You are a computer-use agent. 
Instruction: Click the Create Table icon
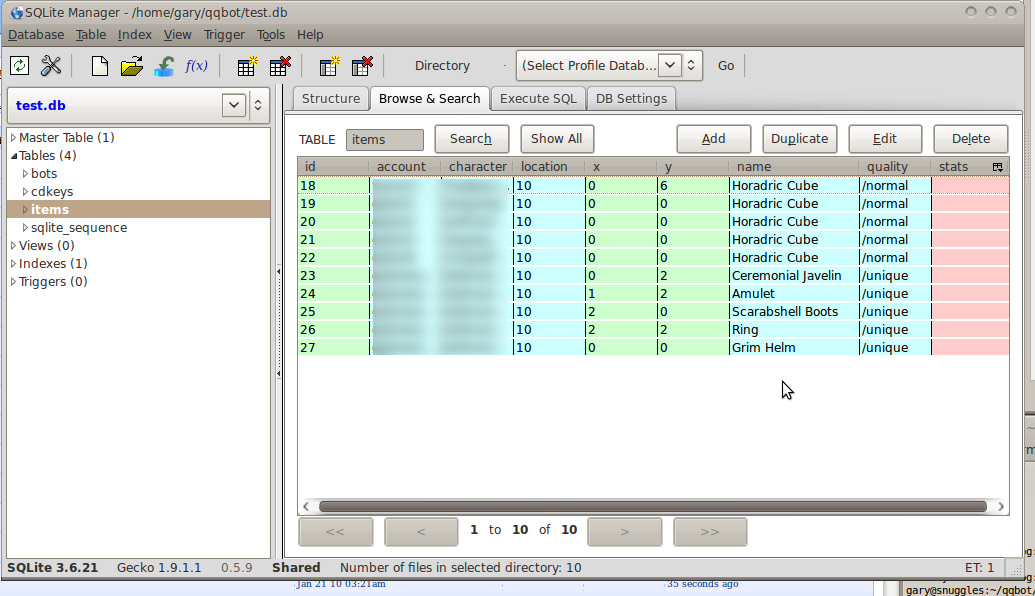tap(247, 66)
